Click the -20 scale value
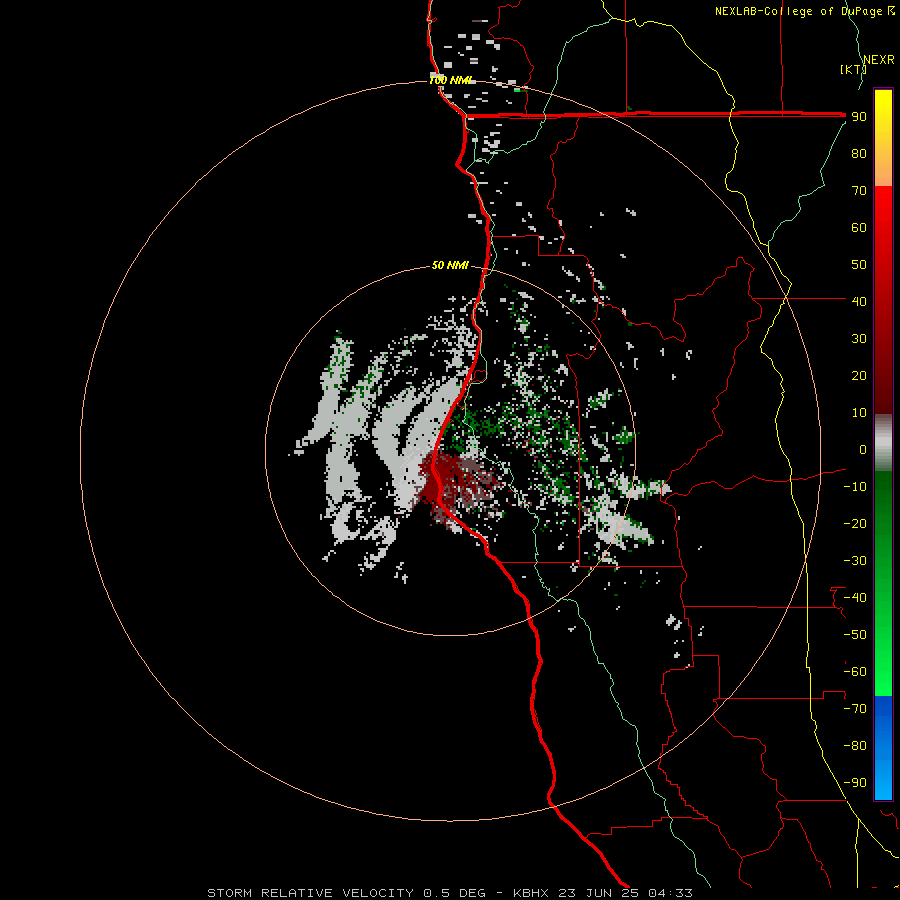The height and width of the screenshot is (900, 900). click(x=855, y=524)
